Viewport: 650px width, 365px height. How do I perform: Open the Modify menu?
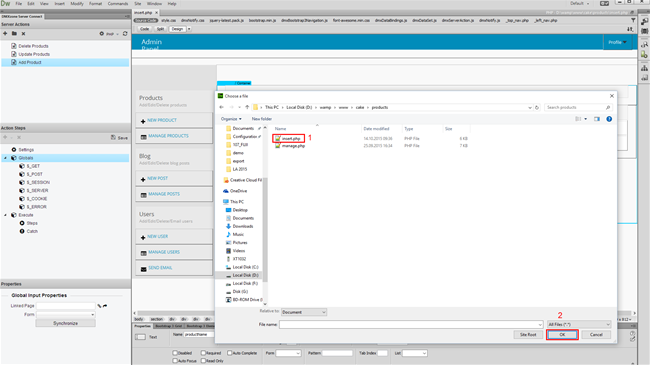click(x=77, y=4)
